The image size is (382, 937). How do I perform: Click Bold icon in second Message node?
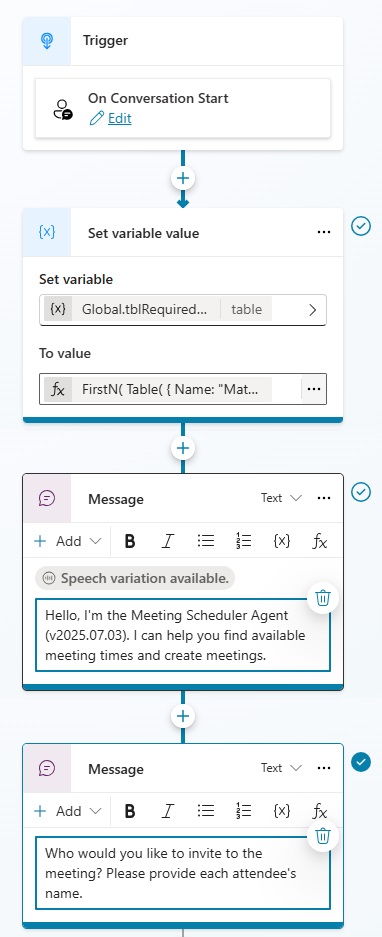tap(130, 811)
